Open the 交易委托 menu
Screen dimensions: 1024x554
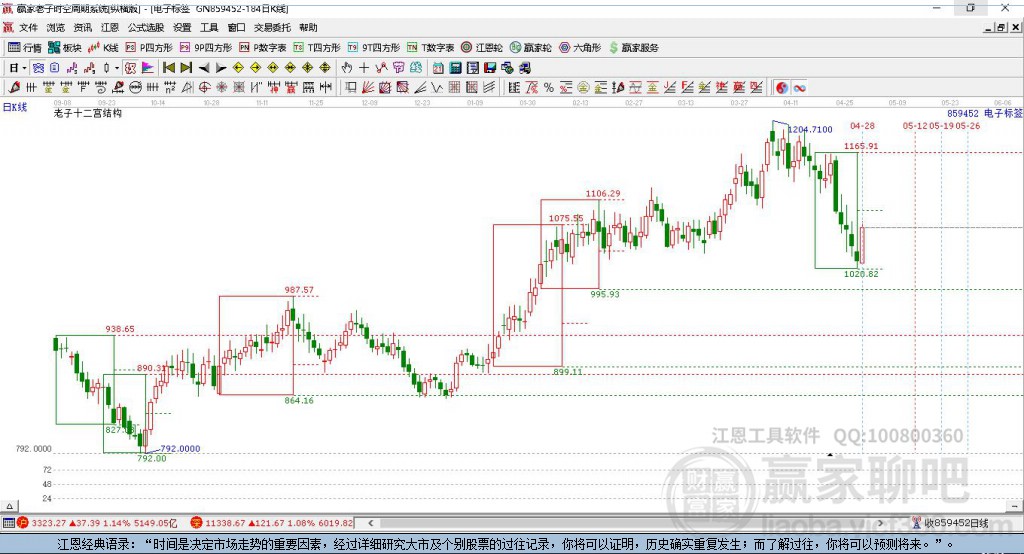tap(272, 27)
